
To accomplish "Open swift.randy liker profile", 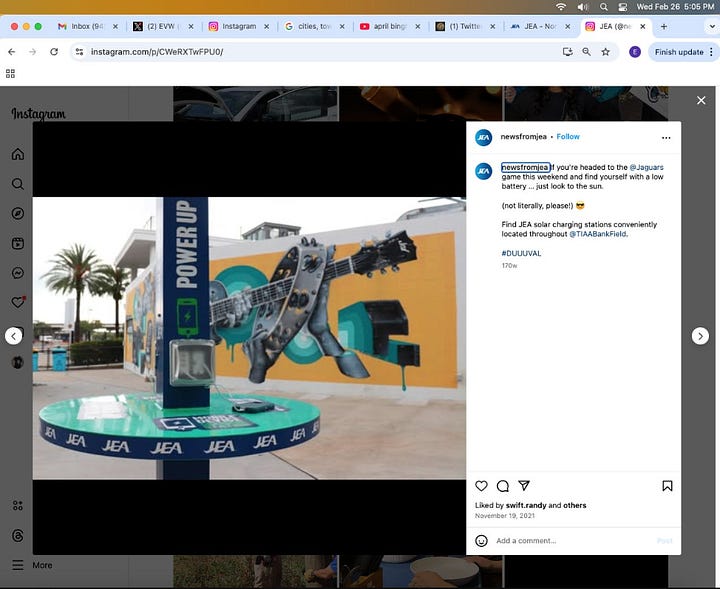I will [x=526, y=505].
